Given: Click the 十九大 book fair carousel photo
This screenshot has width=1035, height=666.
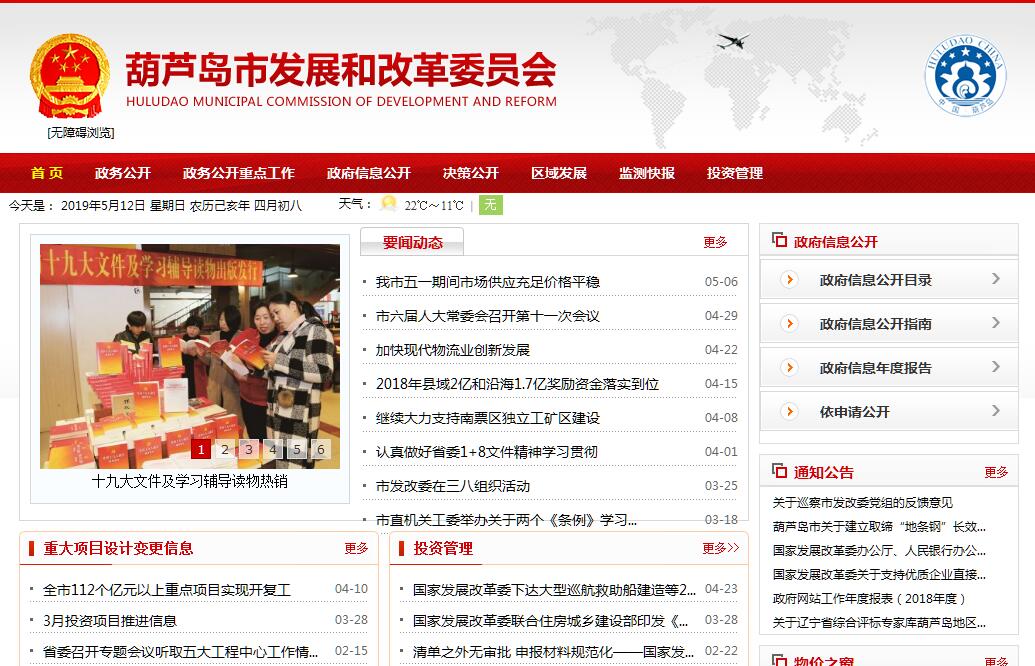Looking at the screenshot, I should coord(190,356).
